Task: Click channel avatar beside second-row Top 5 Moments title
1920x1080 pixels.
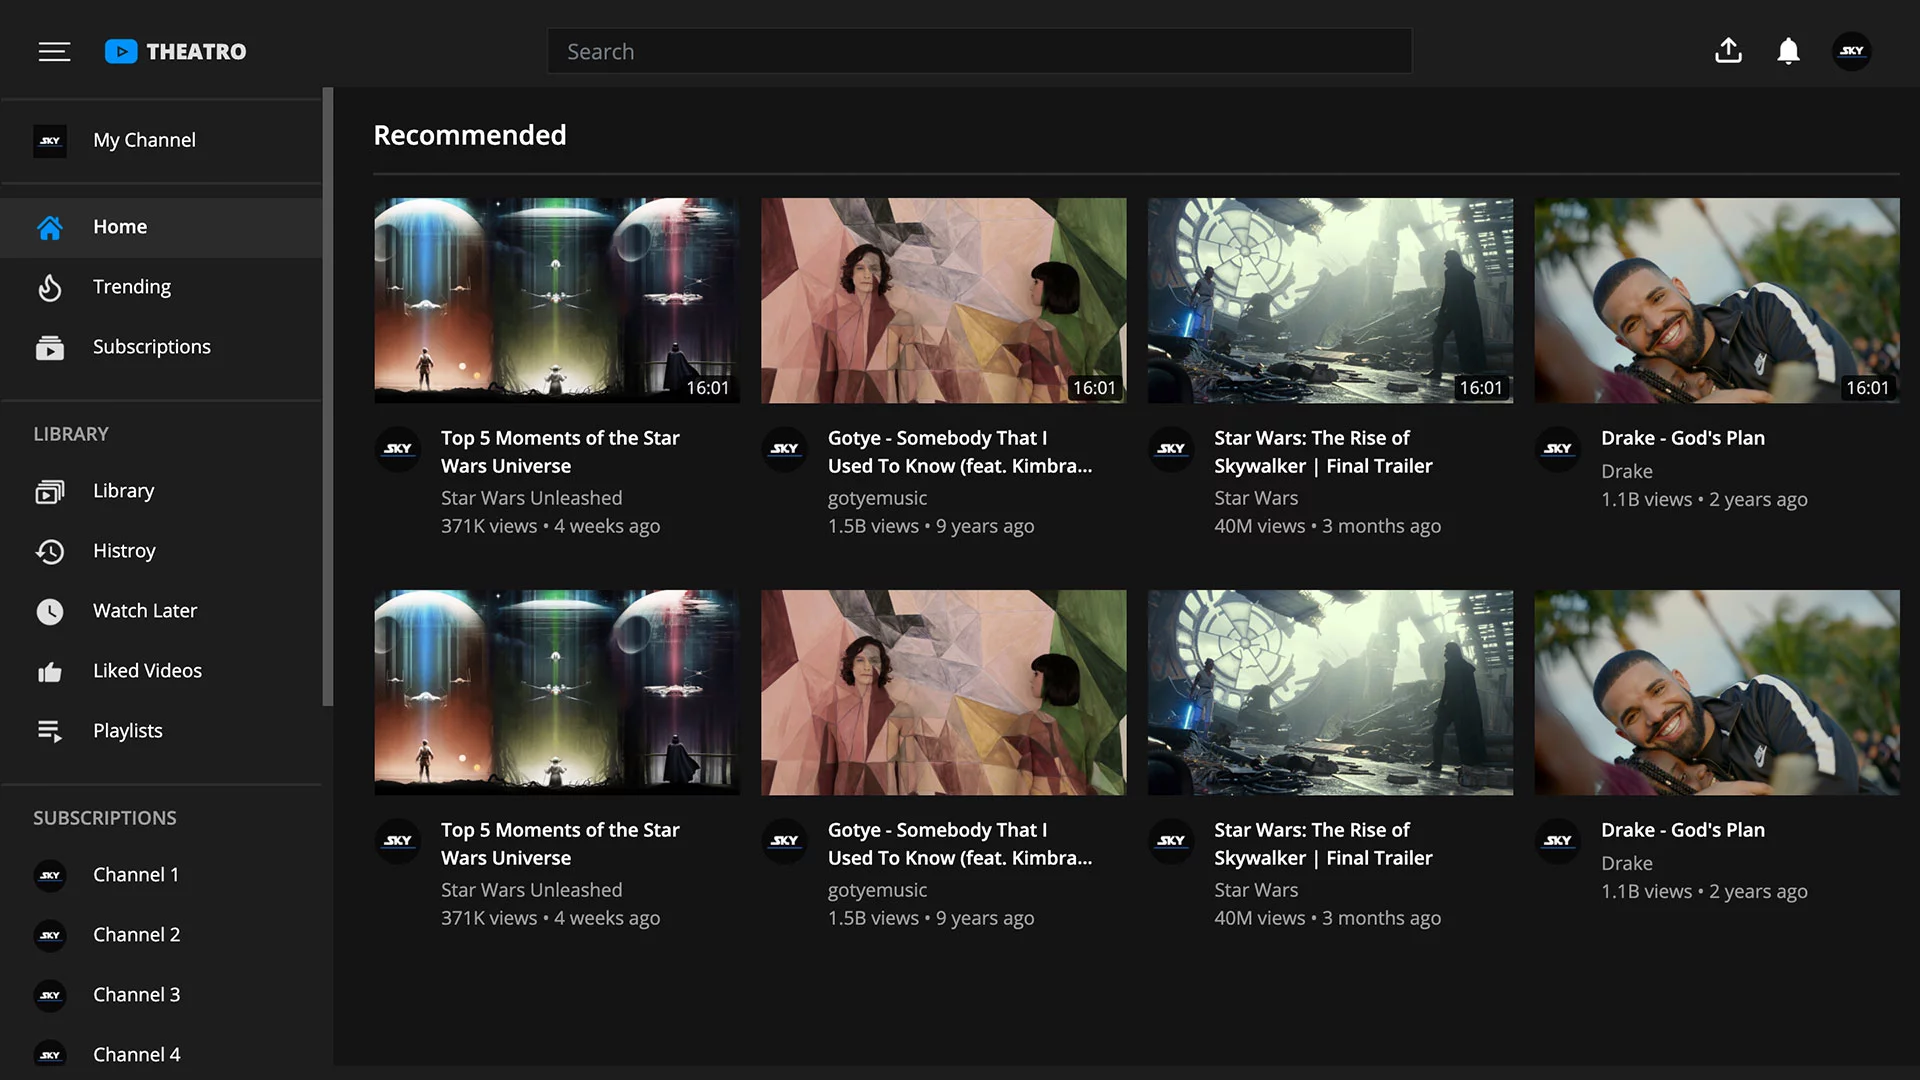Action: (x=398, y=841)
